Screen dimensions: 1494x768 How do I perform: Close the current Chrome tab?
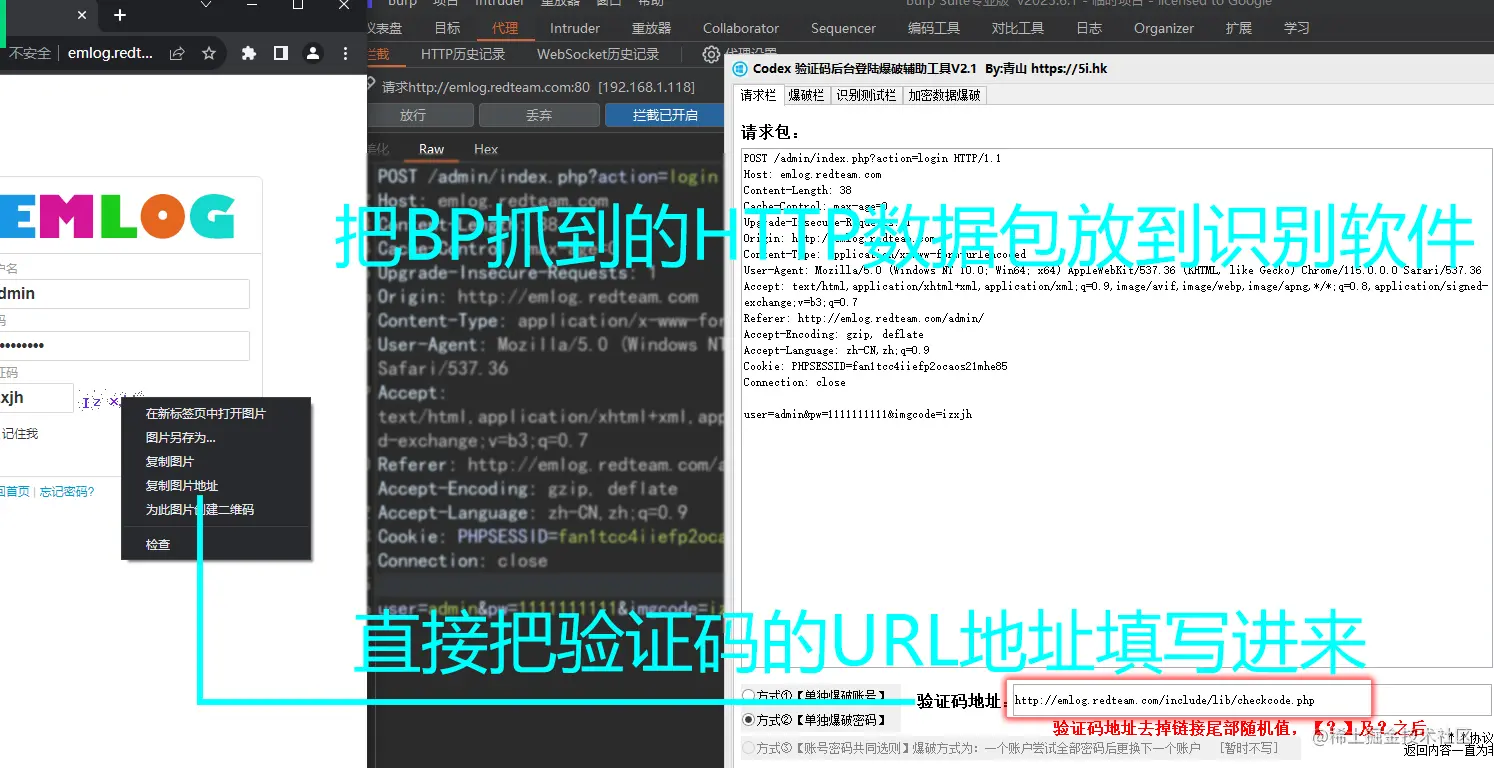click(x=82, y=15)
